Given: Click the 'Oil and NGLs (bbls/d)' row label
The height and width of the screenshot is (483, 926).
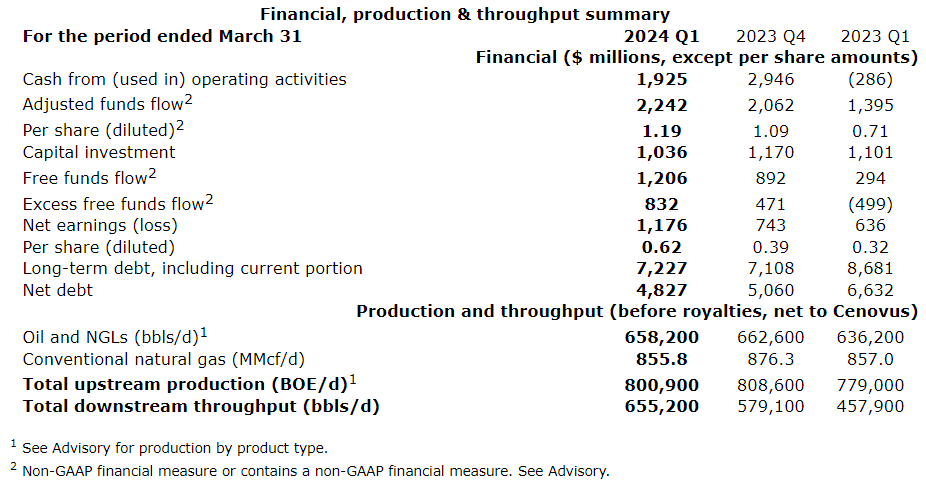Looking at the screenshot, I should coord(112,337).
